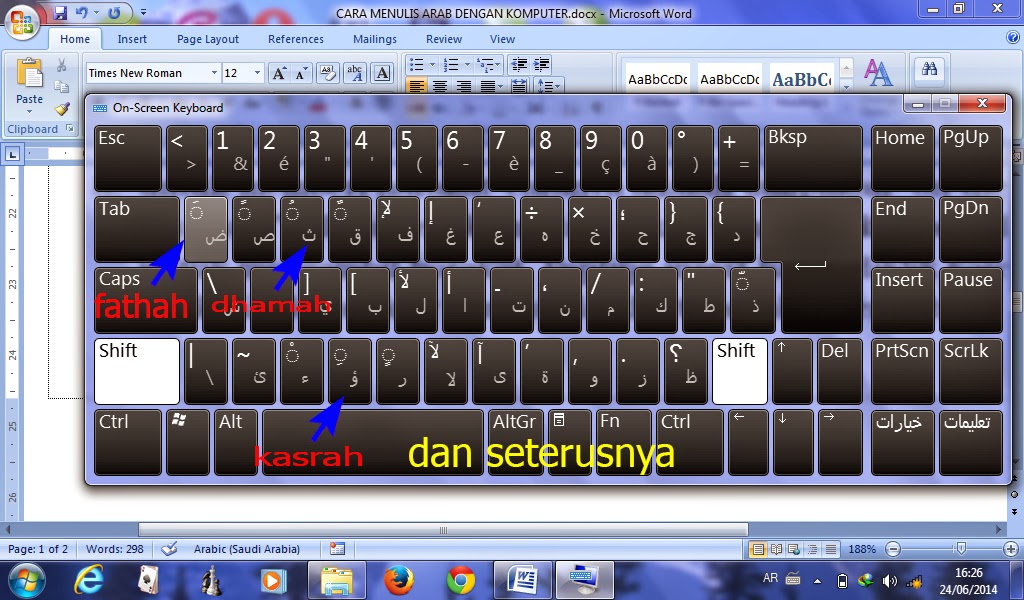
Task: Apply a character border with the boxed A
Action: tap(383, 73)
